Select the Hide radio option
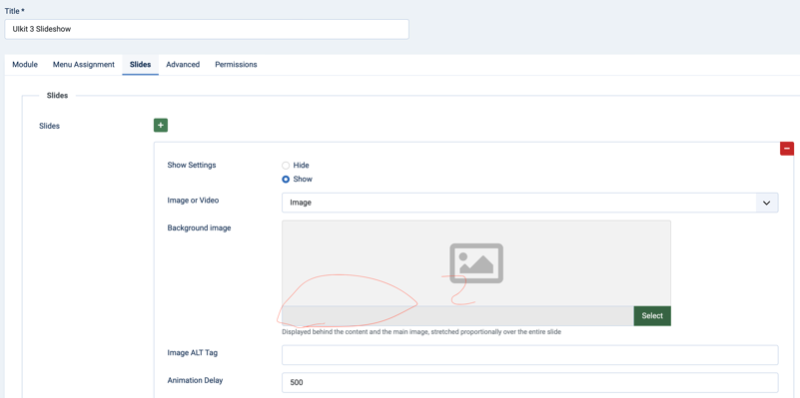The image size is (800, 398). [x=286, y=165]
